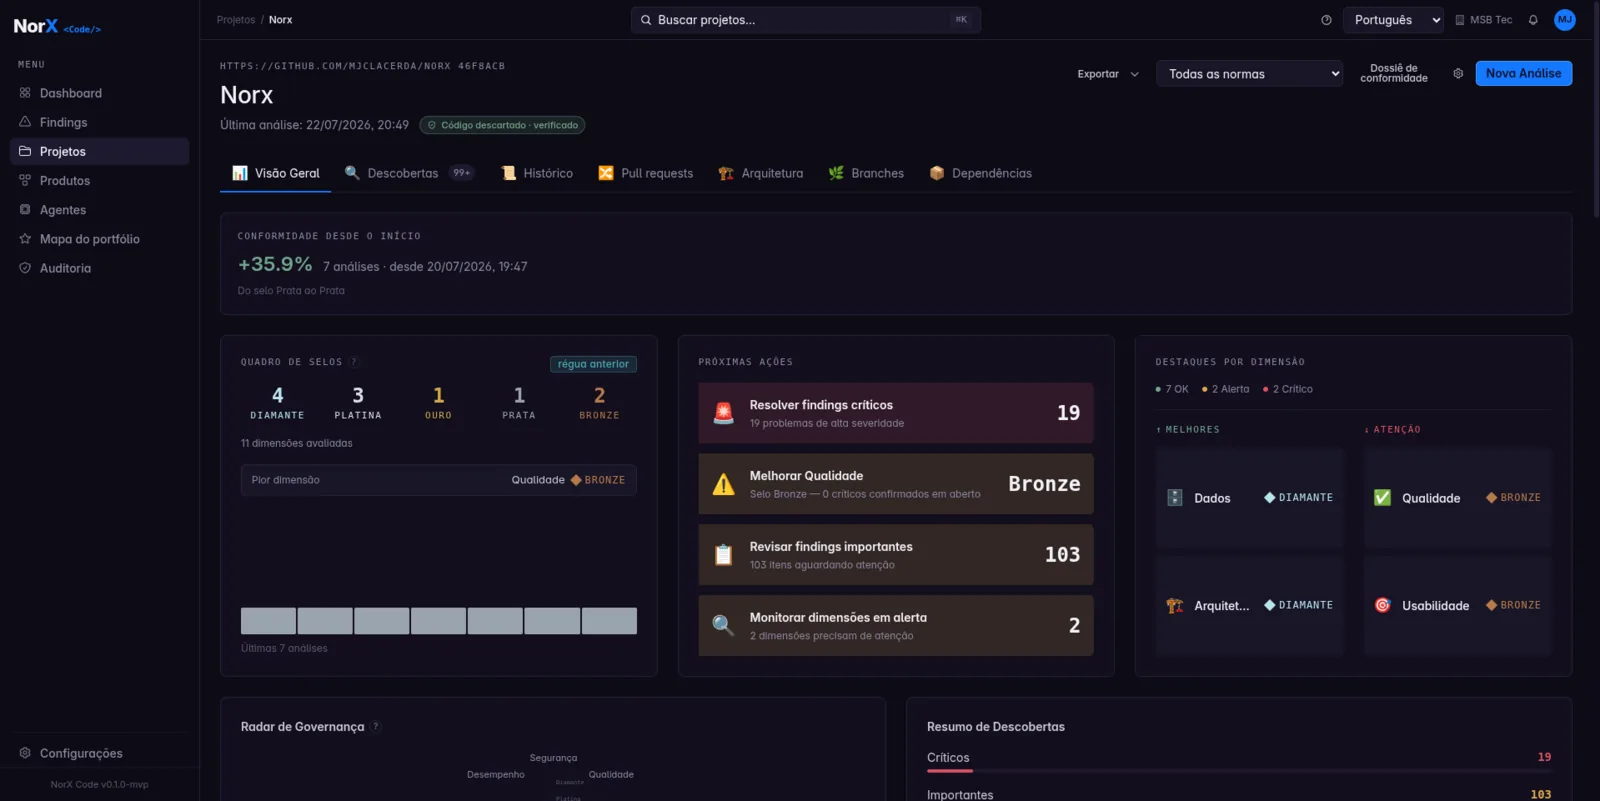Toggle the régua anterior chip
This screenshot has height=801, width=1600.
coord(593,364)
